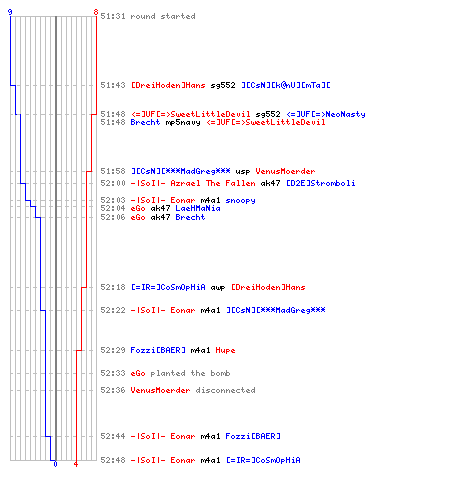Click 'eGo planted the bomb' event
The width and height of the screenshot is (450, 500).
[180, 373]
